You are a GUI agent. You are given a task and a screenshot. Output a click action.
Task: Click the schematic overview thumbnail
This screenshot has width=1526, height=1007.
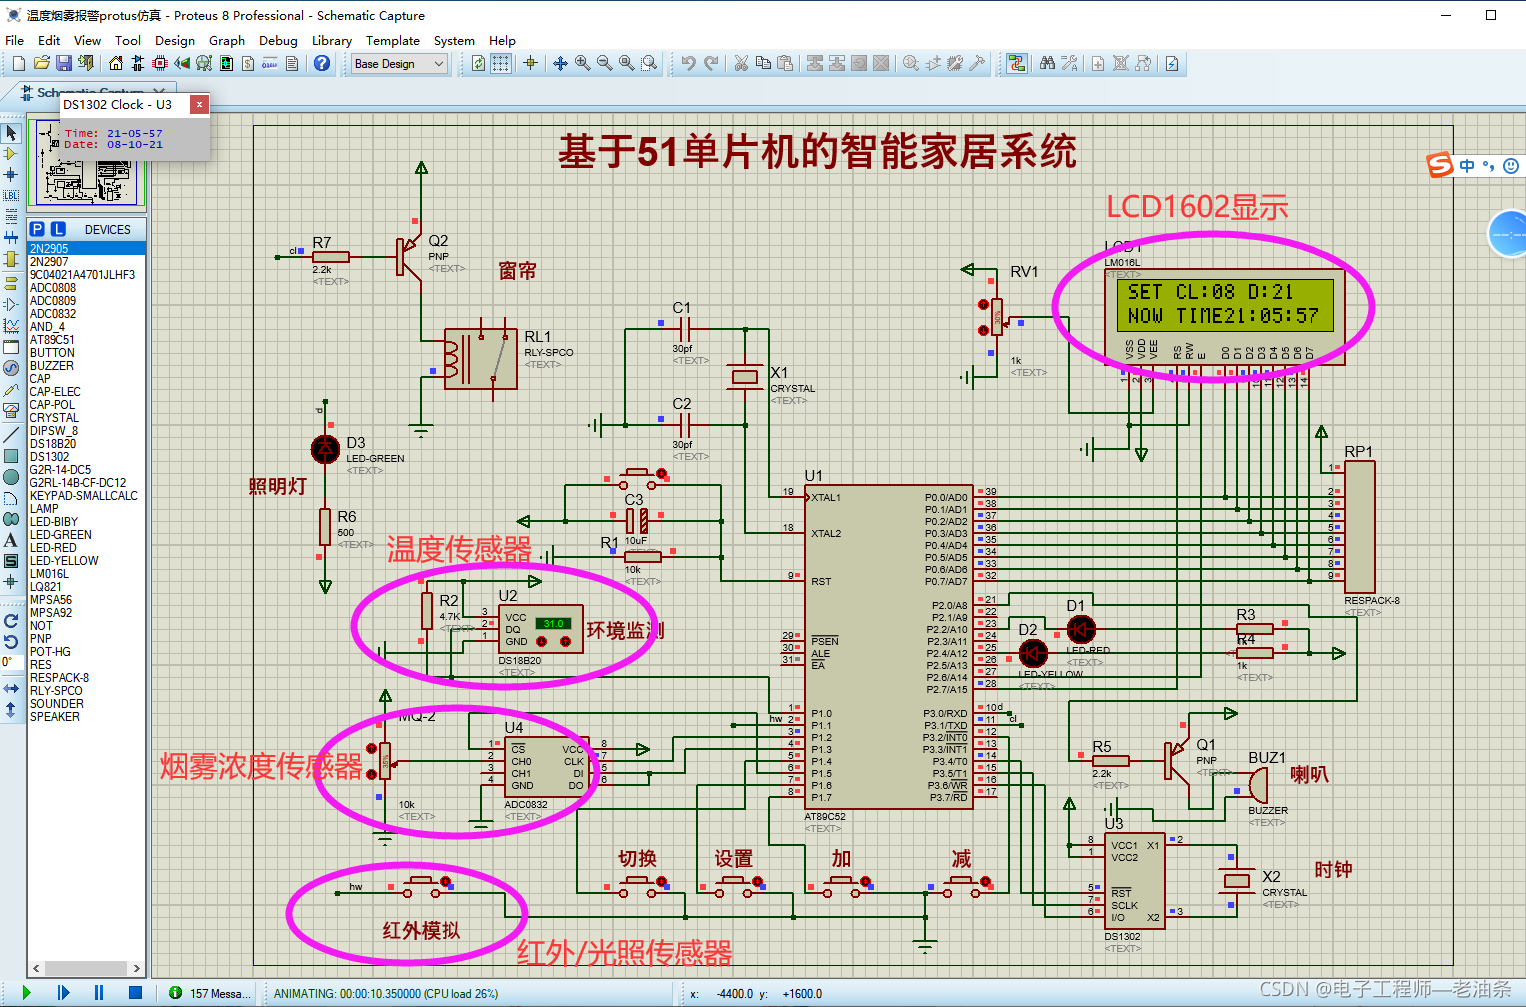(87, 163)
